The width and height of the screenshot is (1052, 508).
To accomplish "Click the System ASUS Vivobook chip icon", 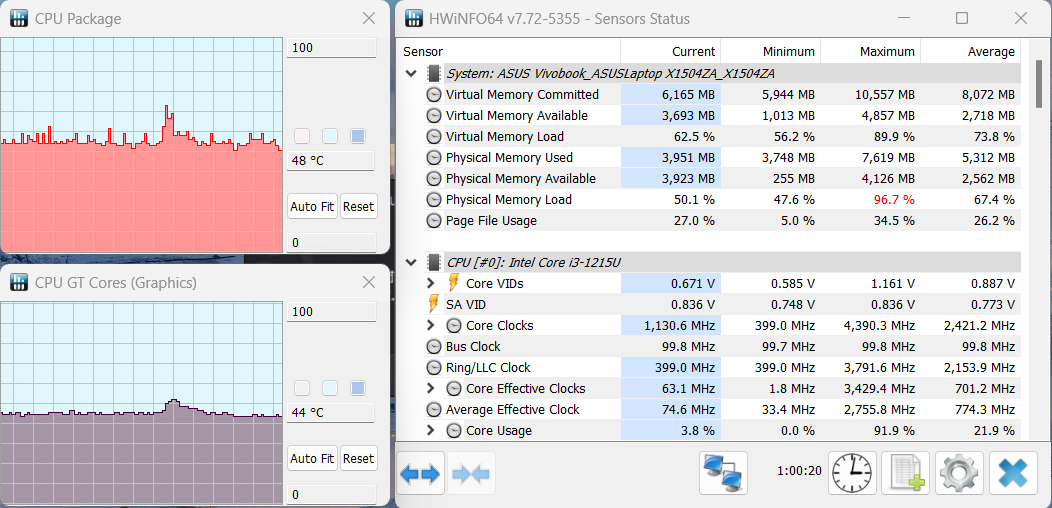I will (x=434, y=73).
